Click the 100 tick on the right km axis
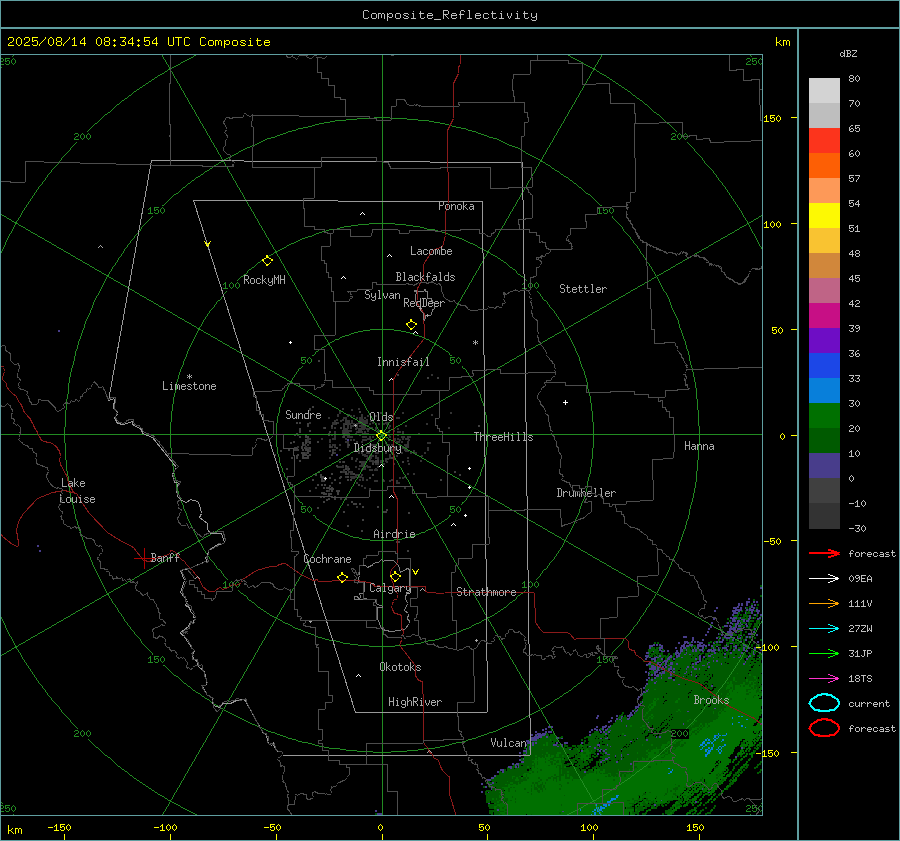 point(772,224)
